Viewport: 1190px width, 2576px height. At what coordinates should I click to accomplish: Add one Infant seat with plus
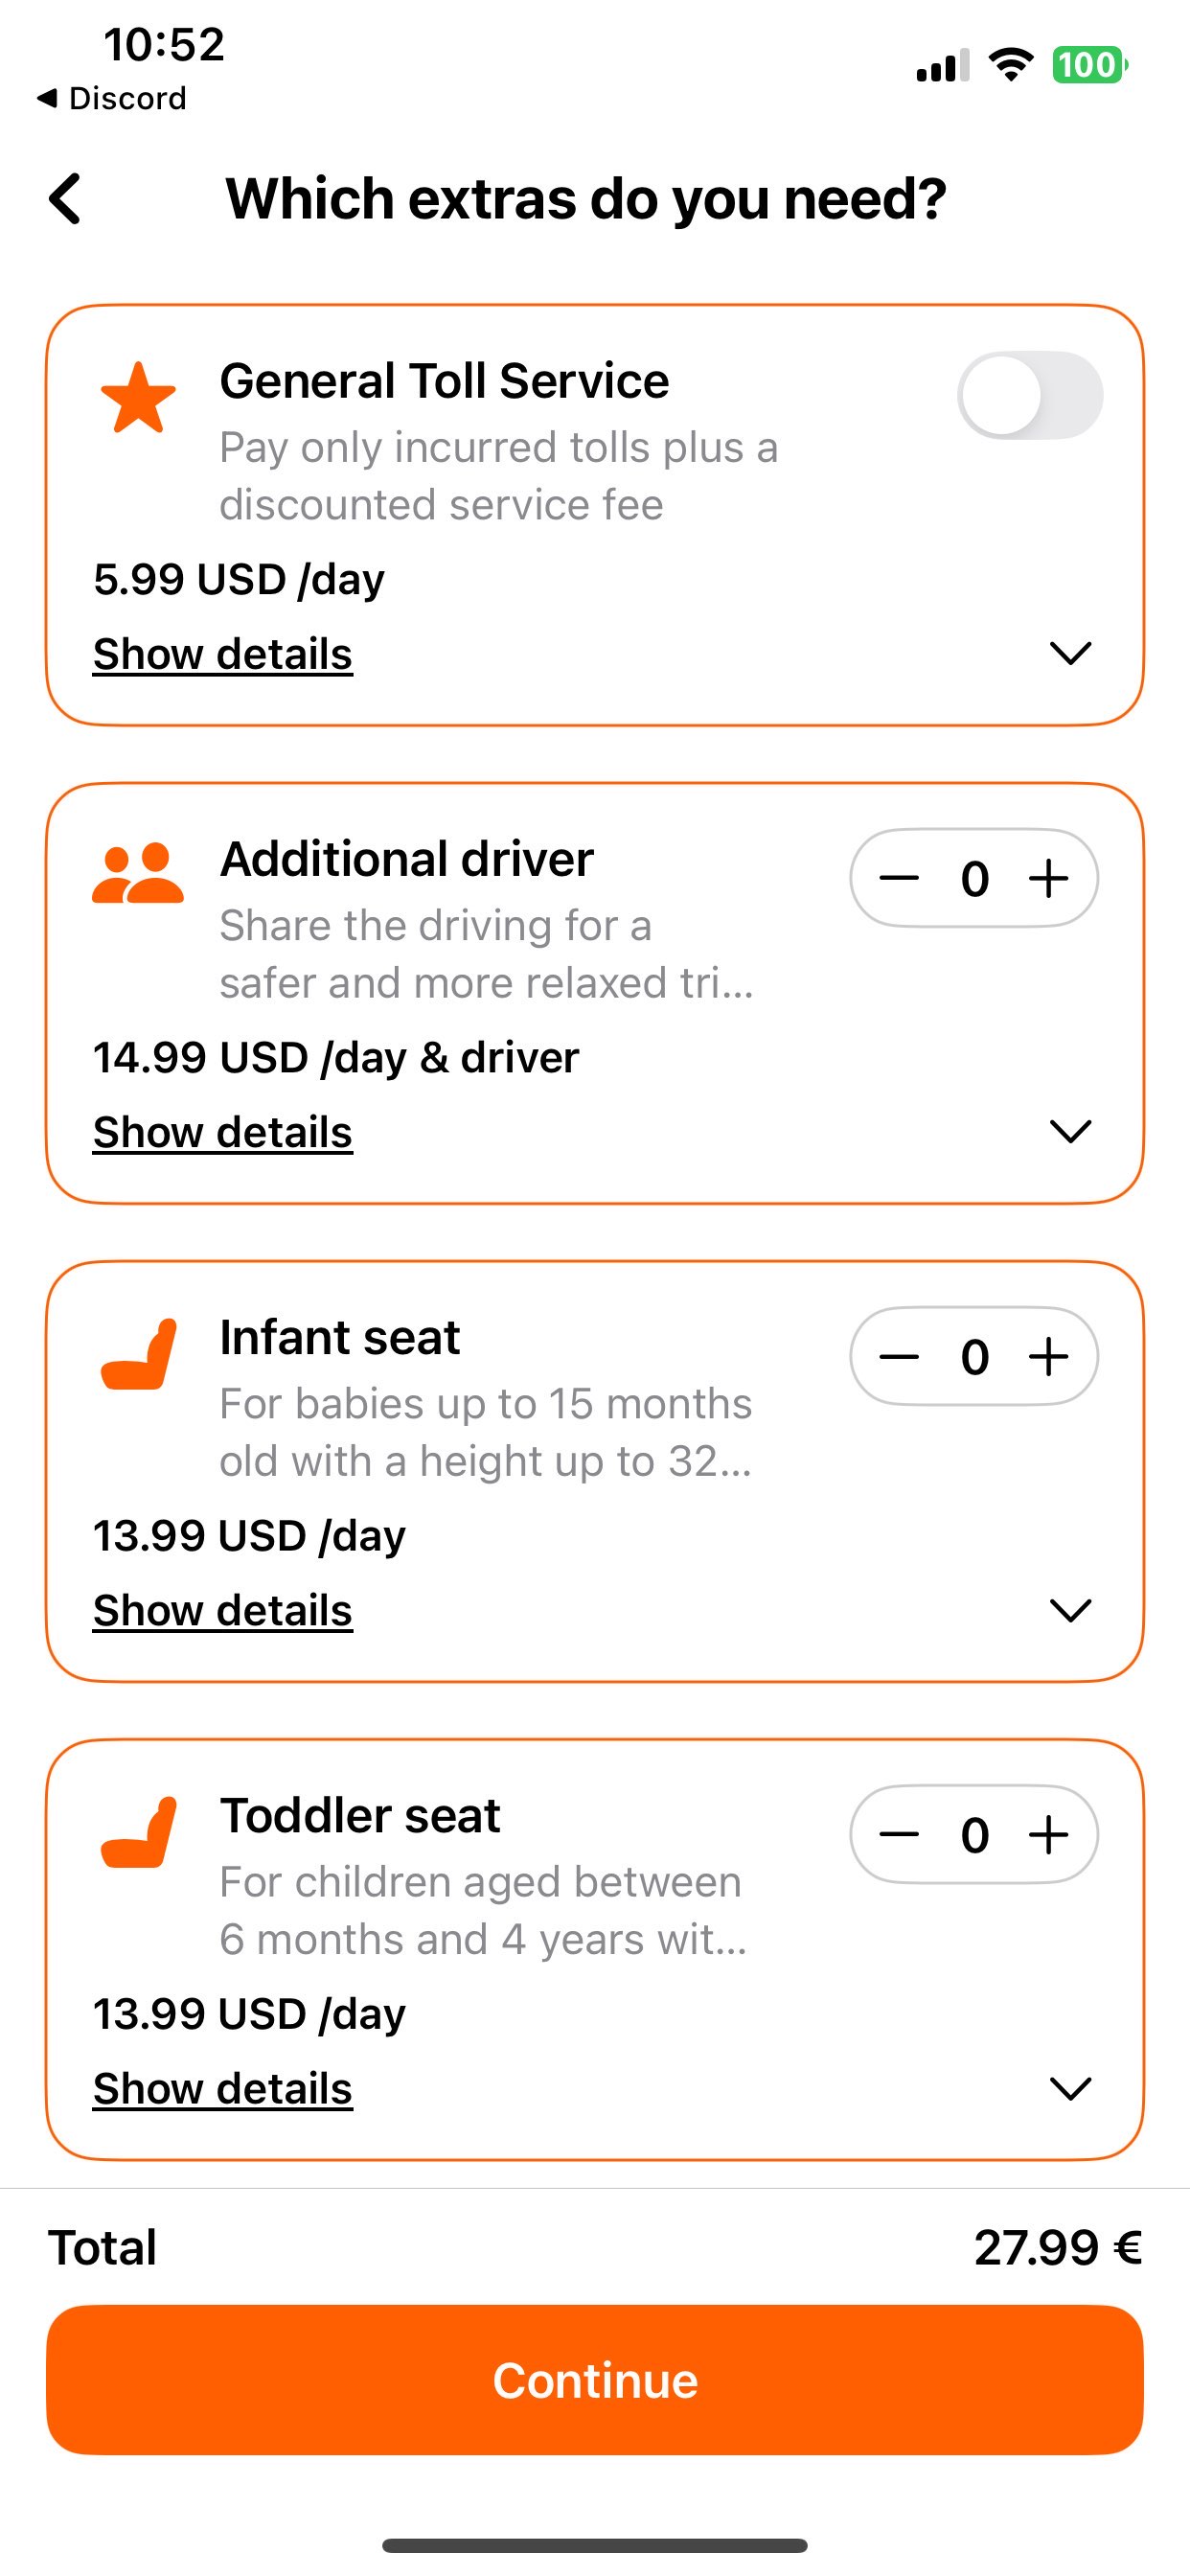tap(1048, 1357)
